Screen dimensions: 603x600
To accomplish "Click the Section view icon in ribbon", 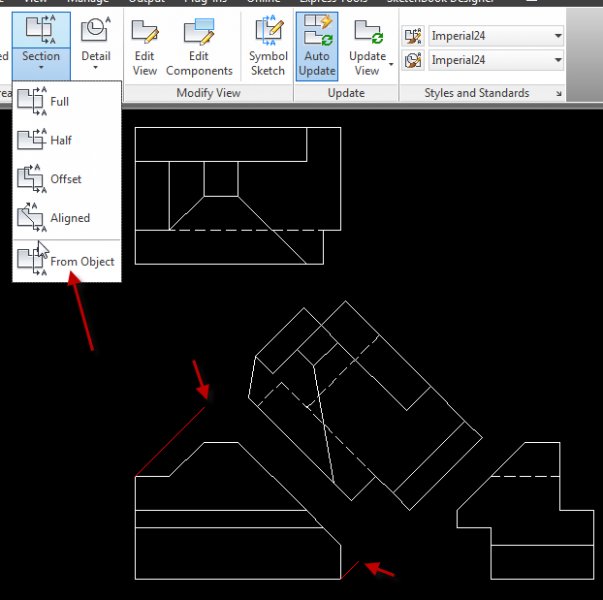I will pyautogui.click(x=41, y=30).
